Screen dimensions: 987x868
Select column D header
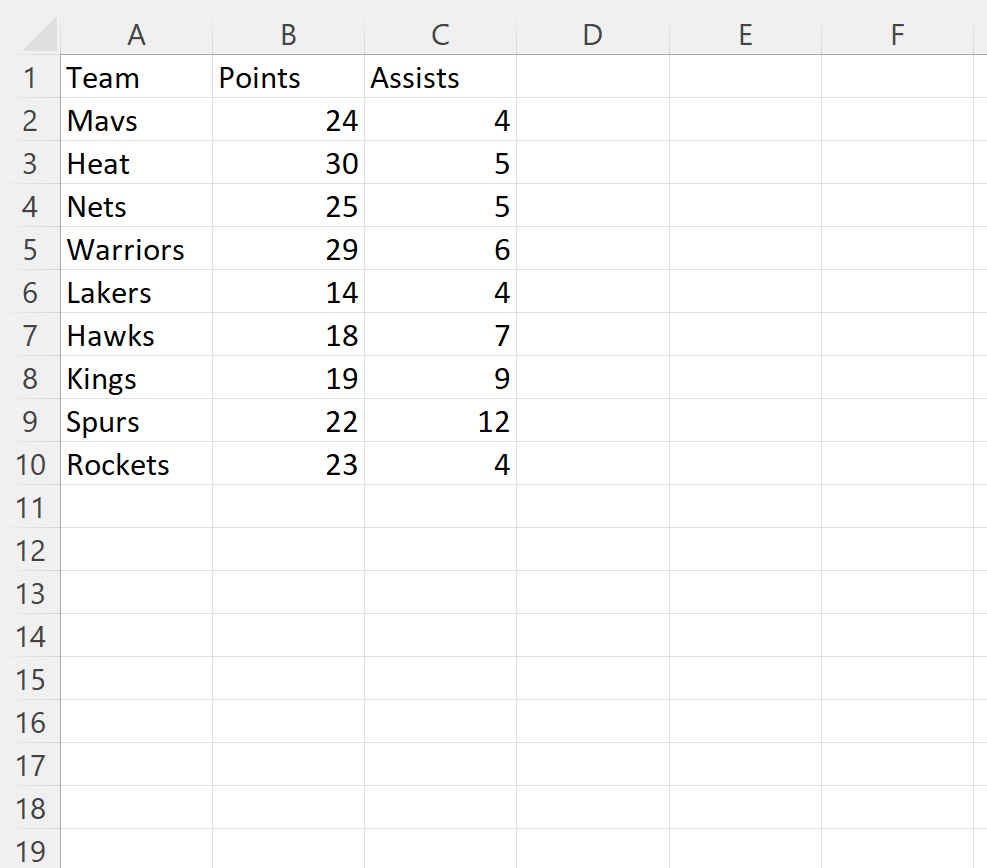coord(593,35)
